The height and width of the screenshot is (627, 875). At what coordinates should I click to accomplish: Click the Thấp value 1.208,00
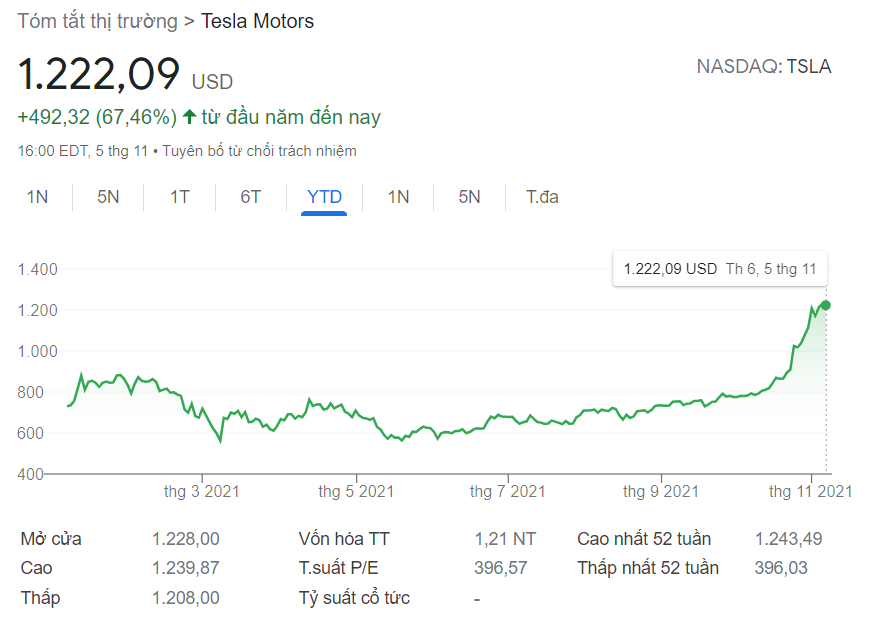click(x=186, y=598)
